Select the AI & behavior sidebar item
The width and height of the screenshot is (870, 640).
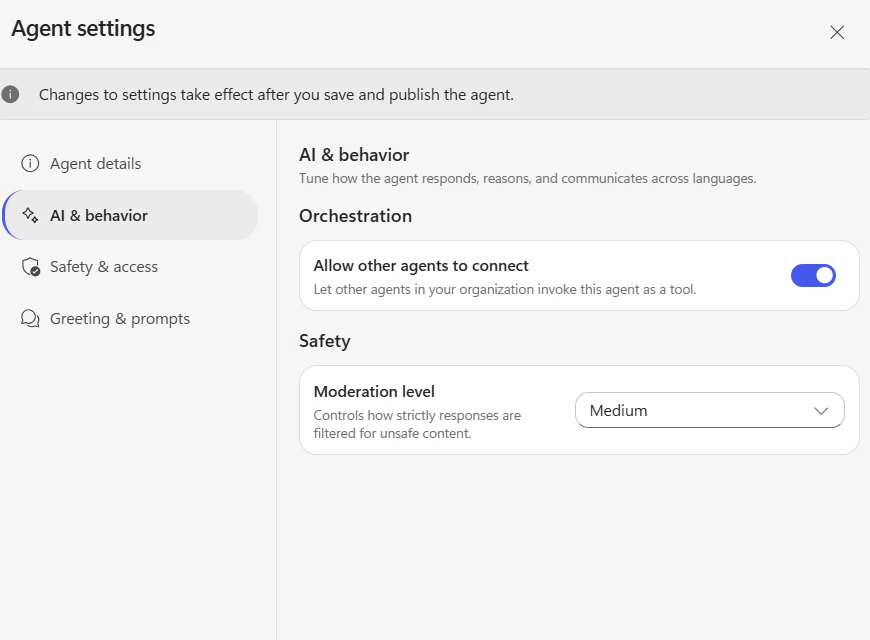point(130,215)
